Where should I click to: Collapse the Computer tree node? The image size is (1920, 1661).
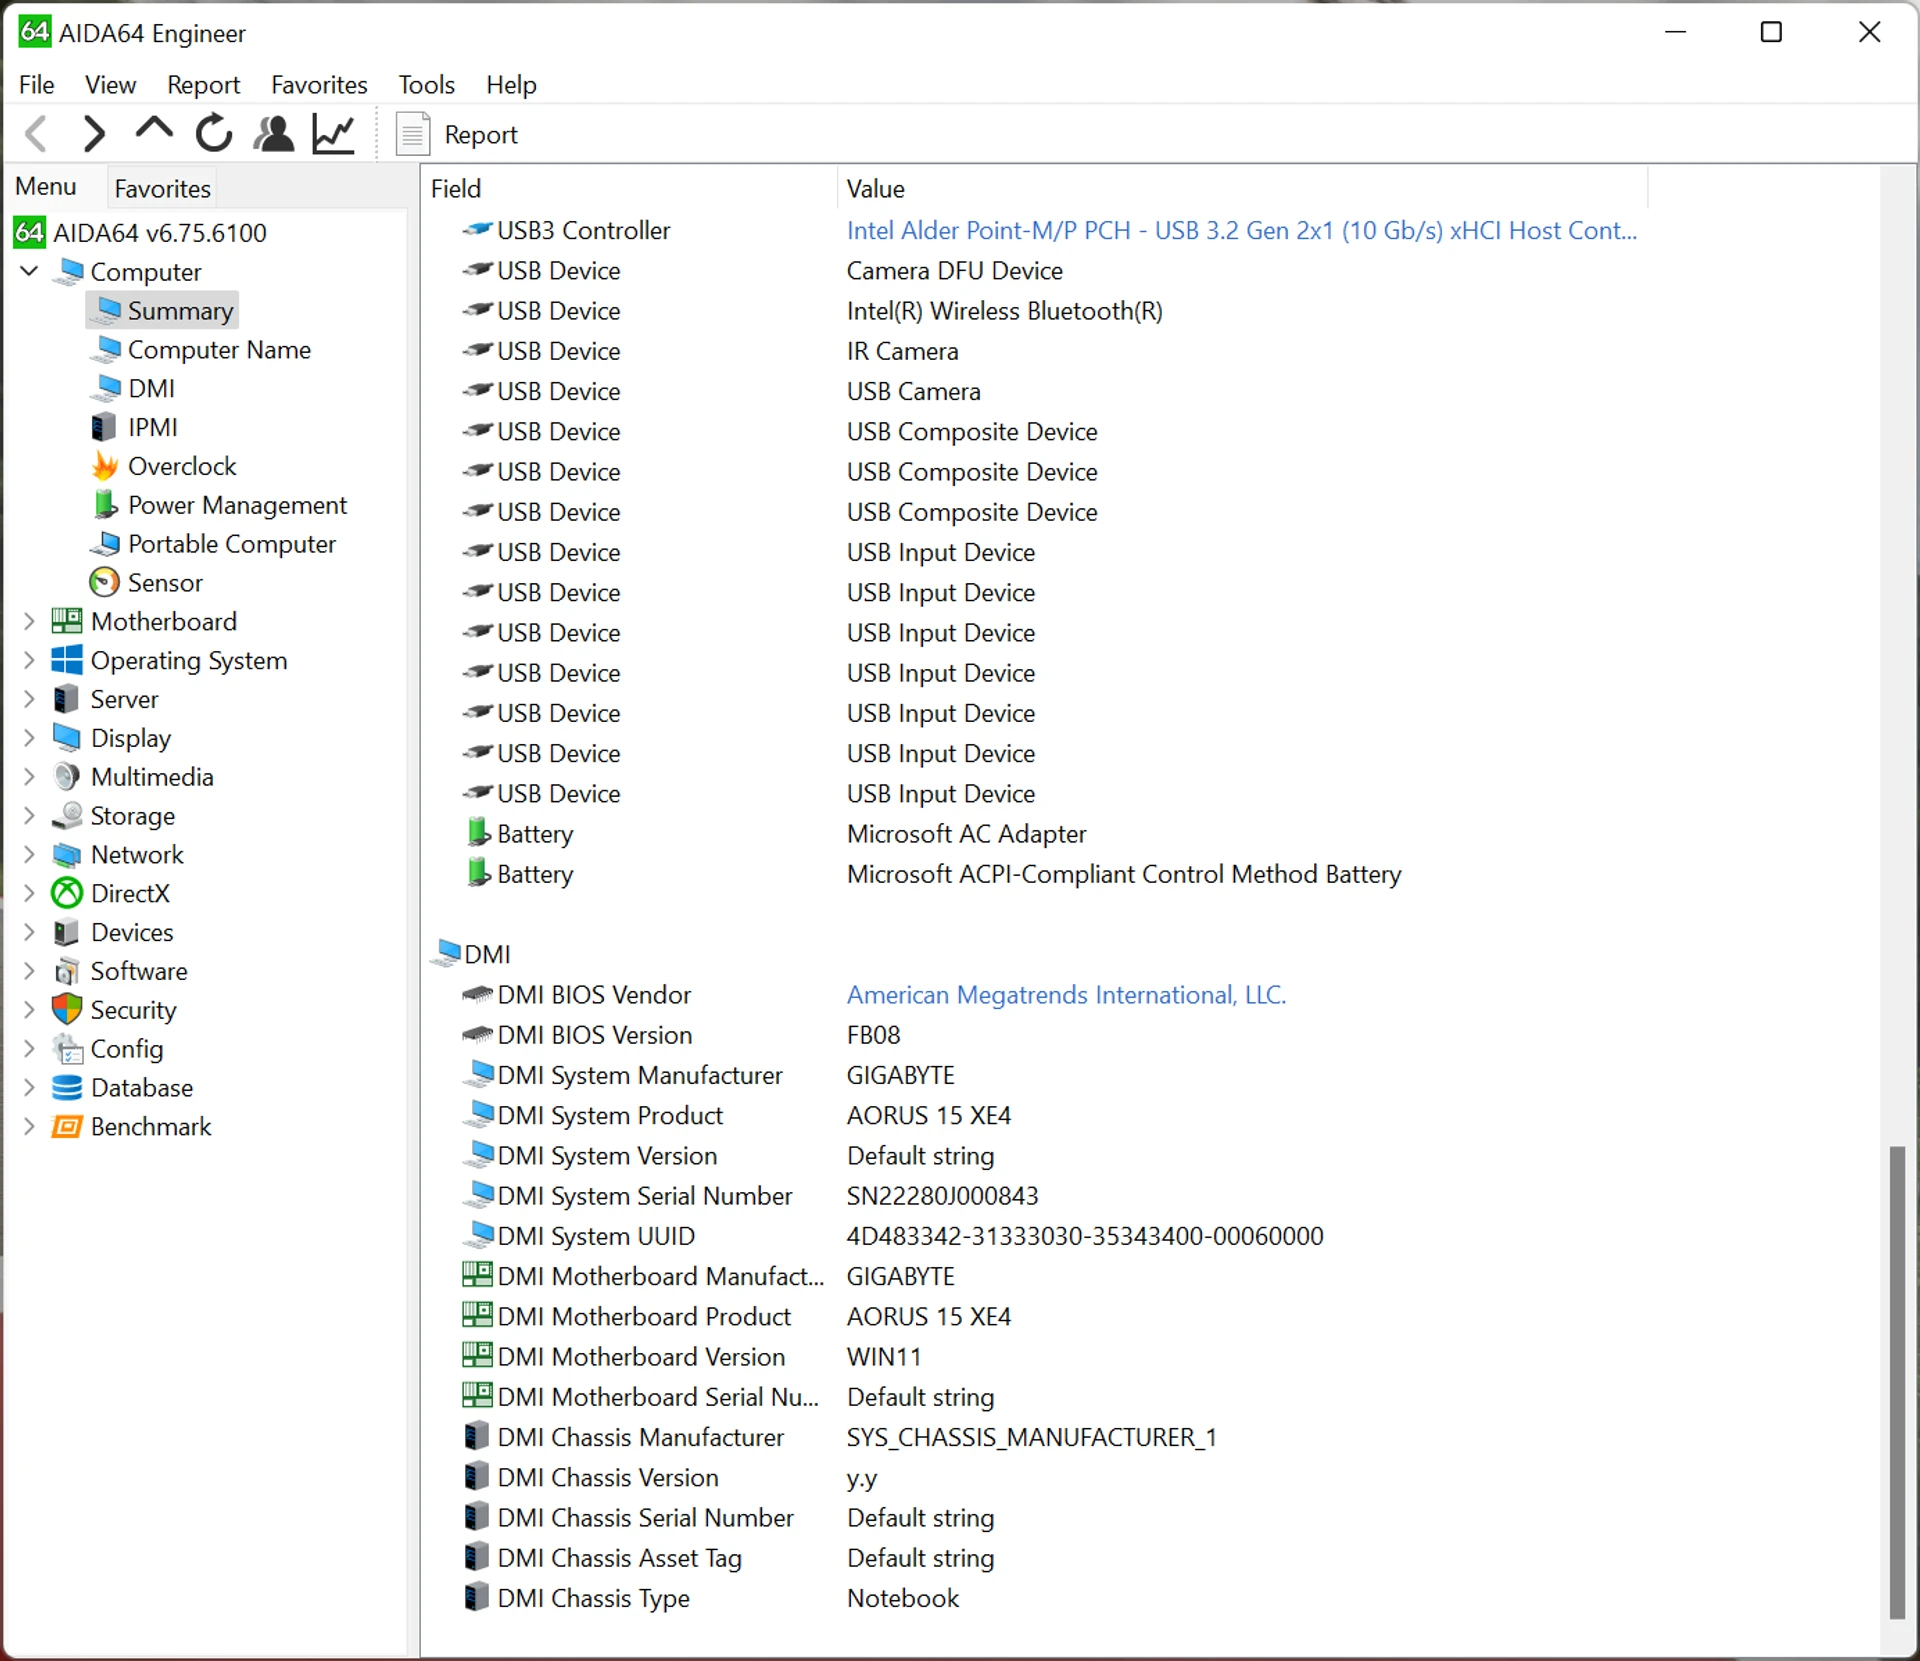coord(29,271)
